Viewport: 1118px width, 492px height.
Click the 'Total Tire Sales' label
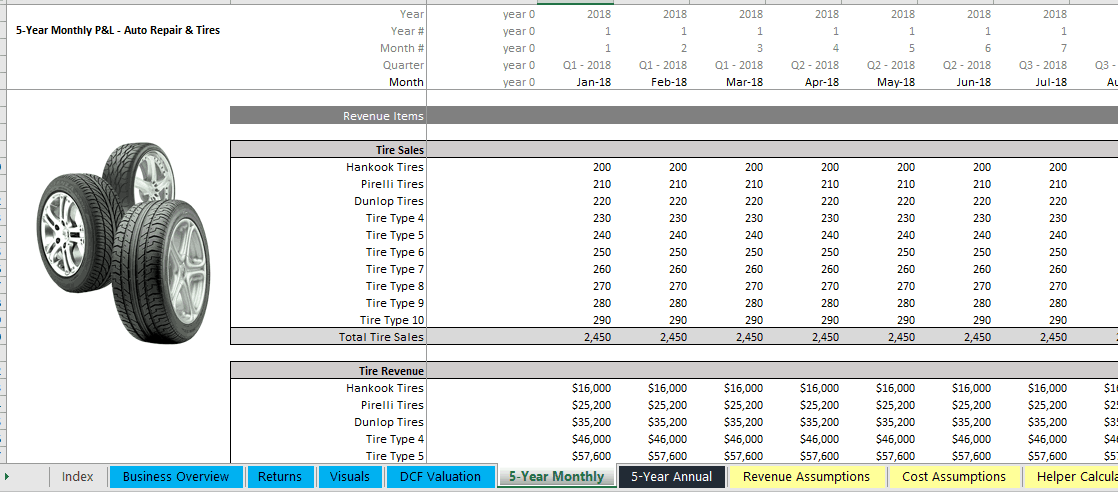(381, 337)
